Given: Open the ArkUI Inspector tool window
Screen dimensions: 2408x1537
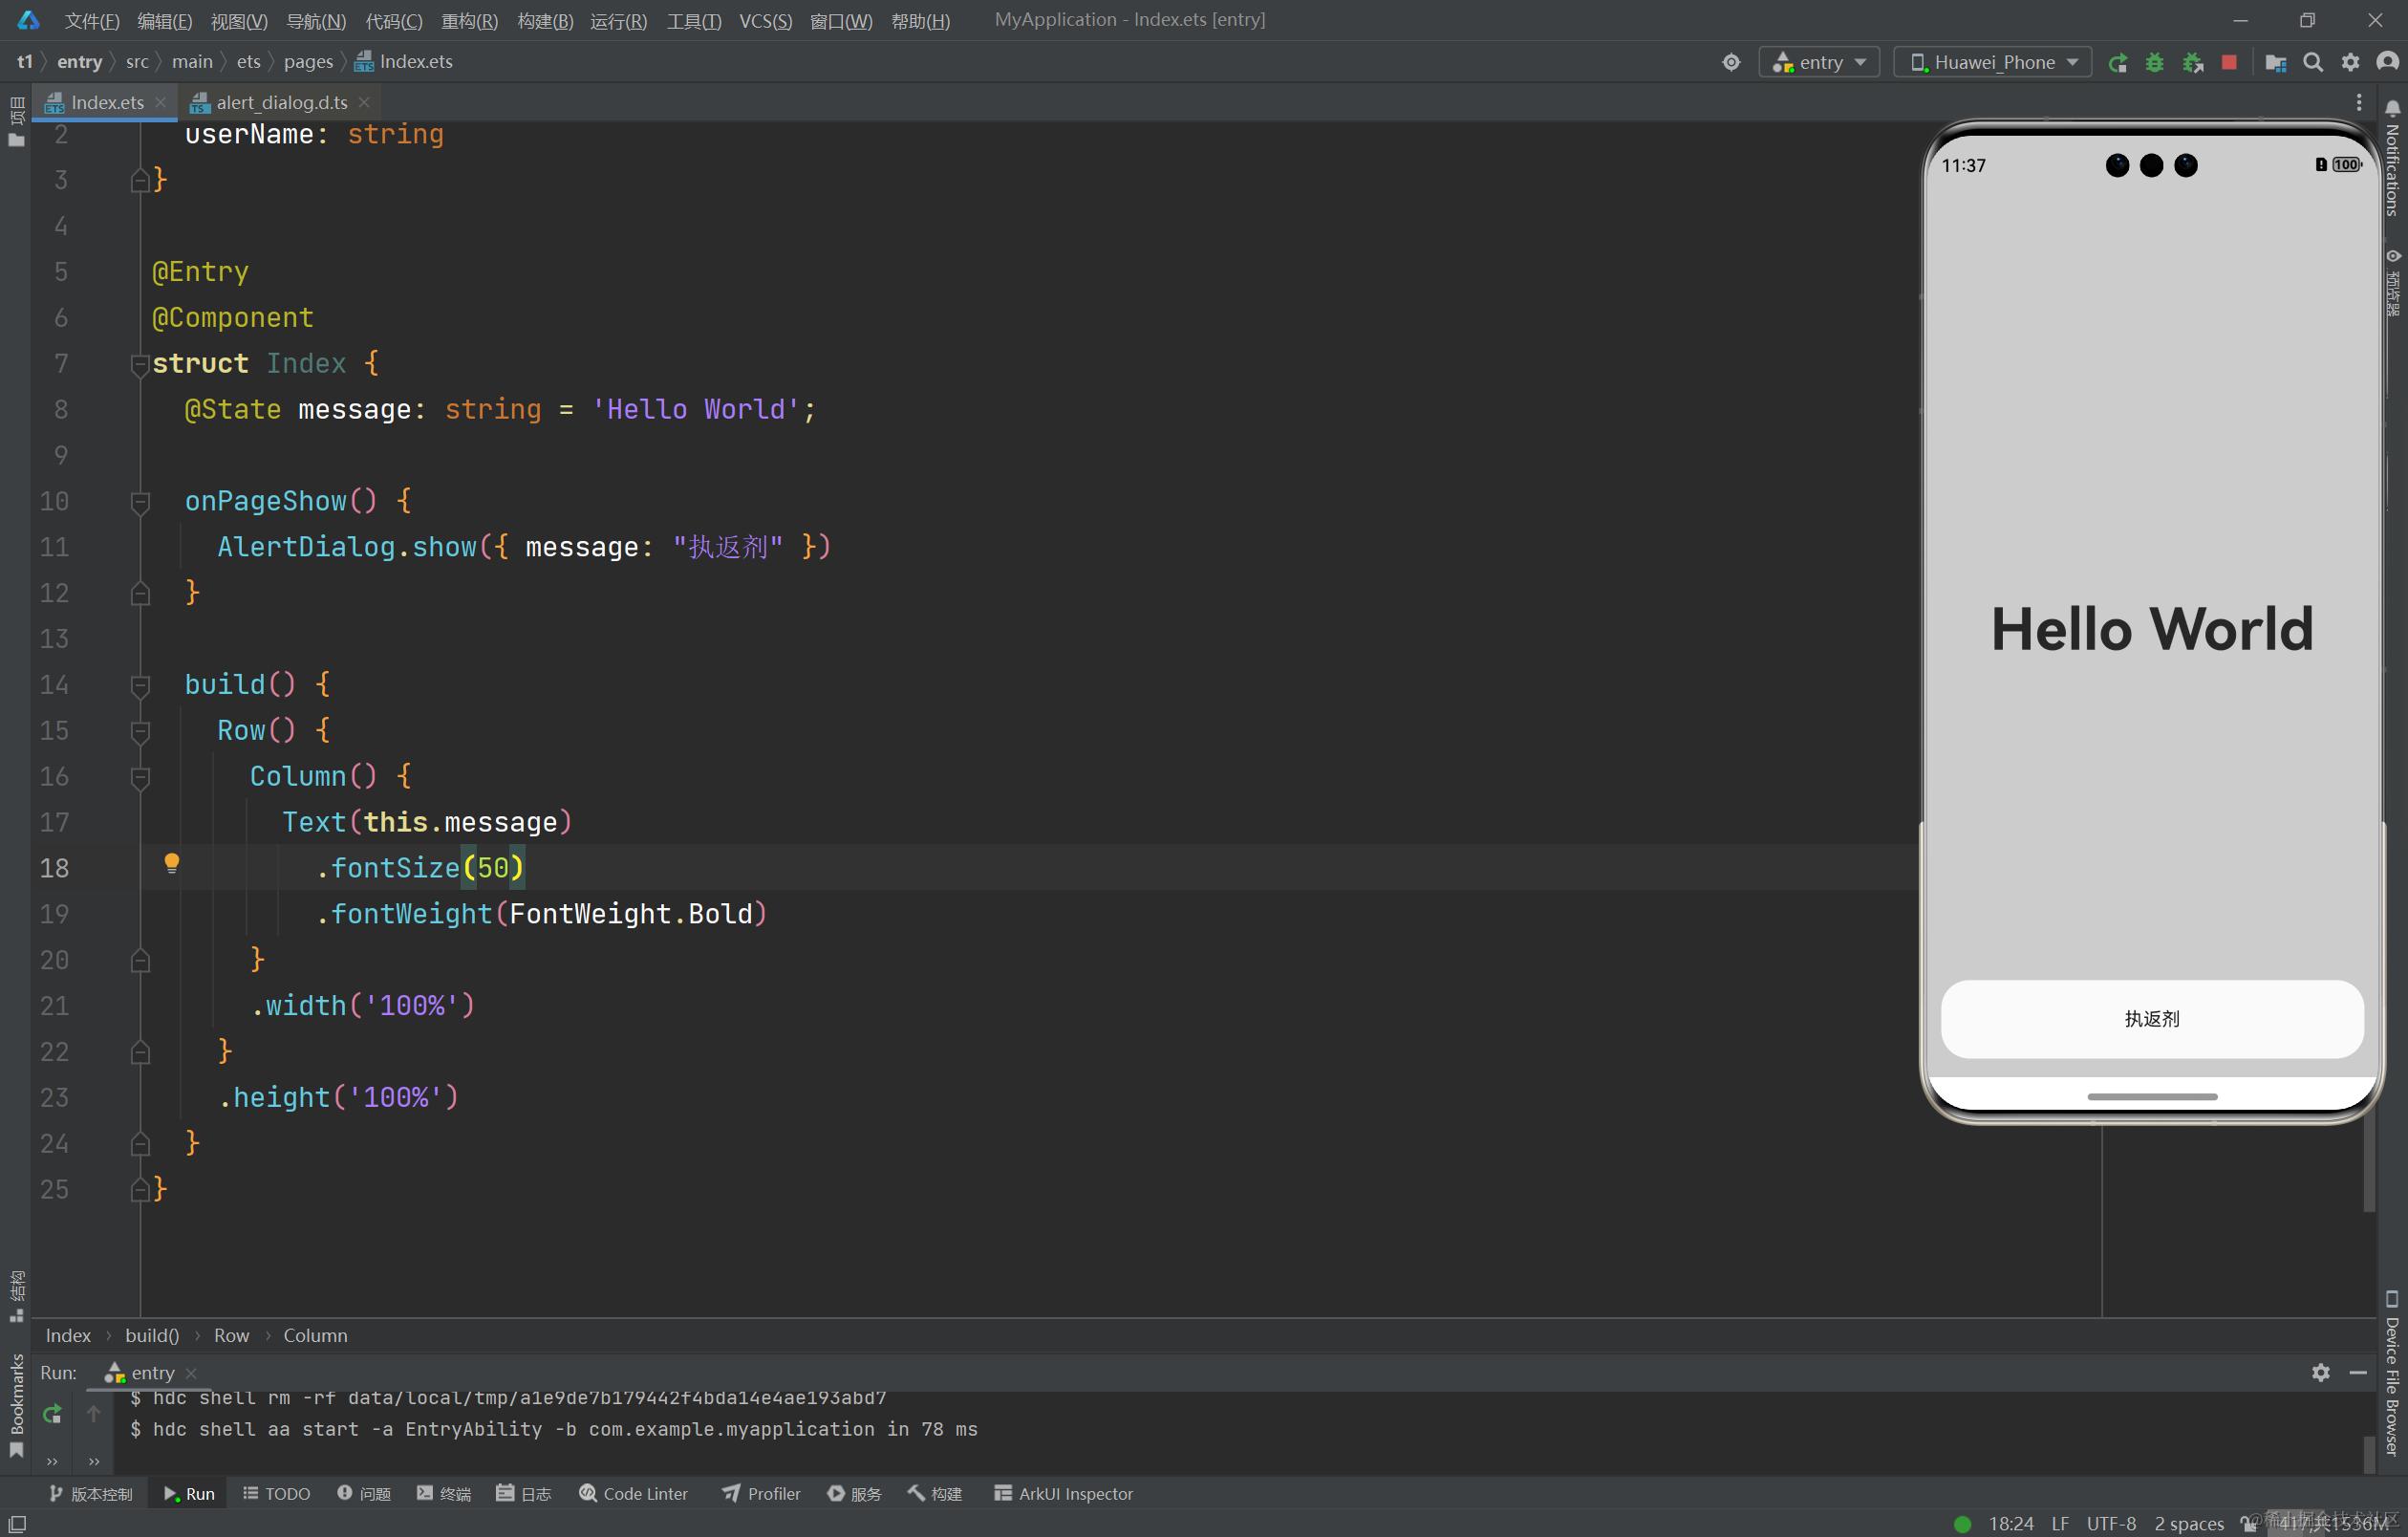Looking at the screenshot, I should (x=1063, y=1493).
